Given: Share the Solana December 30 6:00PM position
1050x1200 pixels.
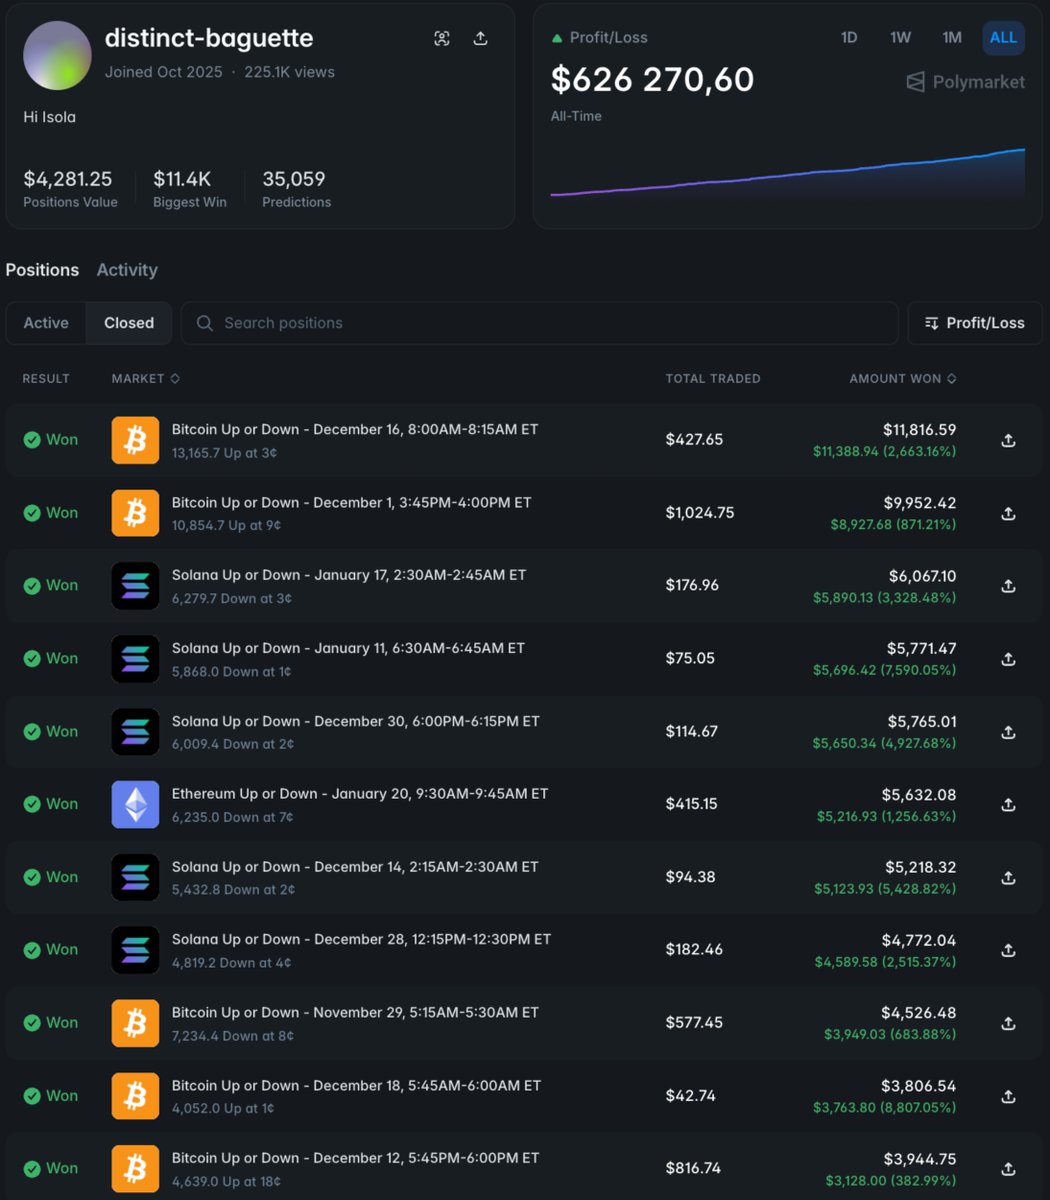Looking at the screenshot, I should (x=1008, y=732).
